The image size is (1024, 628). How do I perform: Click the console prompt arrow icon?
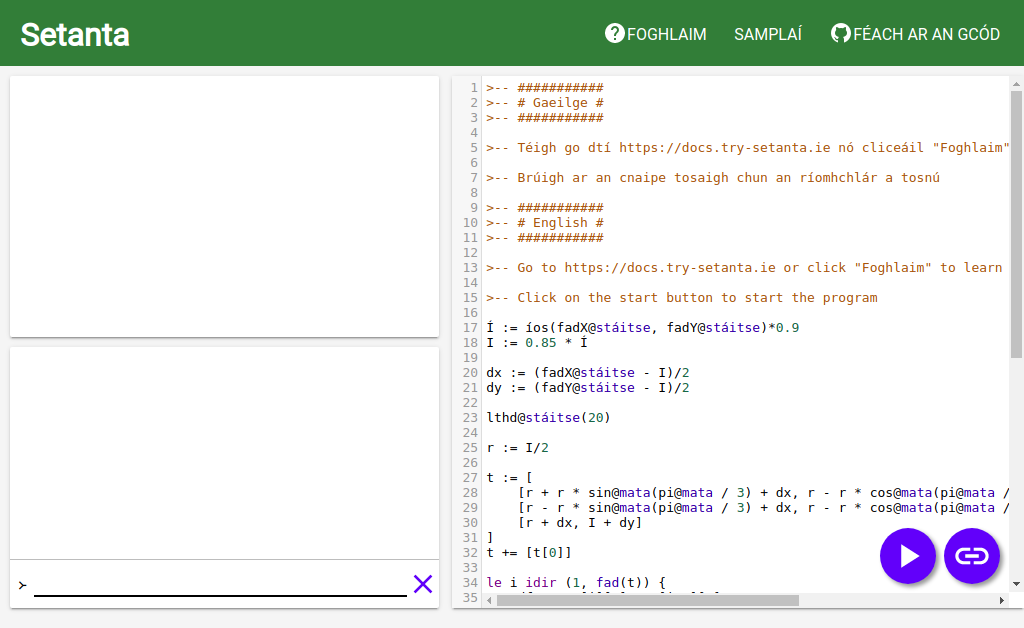pyautogui.click(x=23, y=585)
